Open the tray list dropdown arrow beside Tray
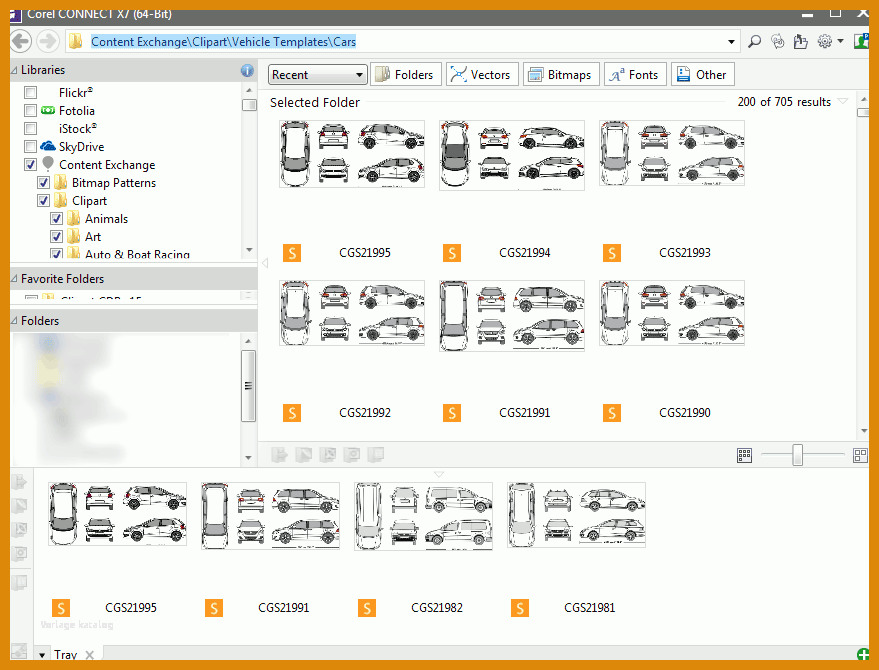879x670 pixels. click(42, 654)
